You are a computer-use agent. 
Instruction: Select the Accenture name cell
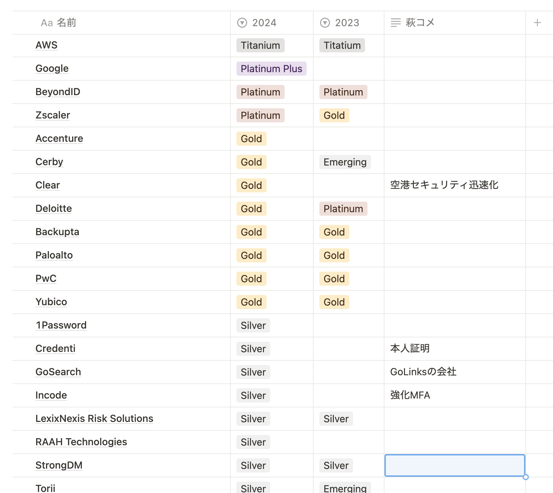[122, 139]
